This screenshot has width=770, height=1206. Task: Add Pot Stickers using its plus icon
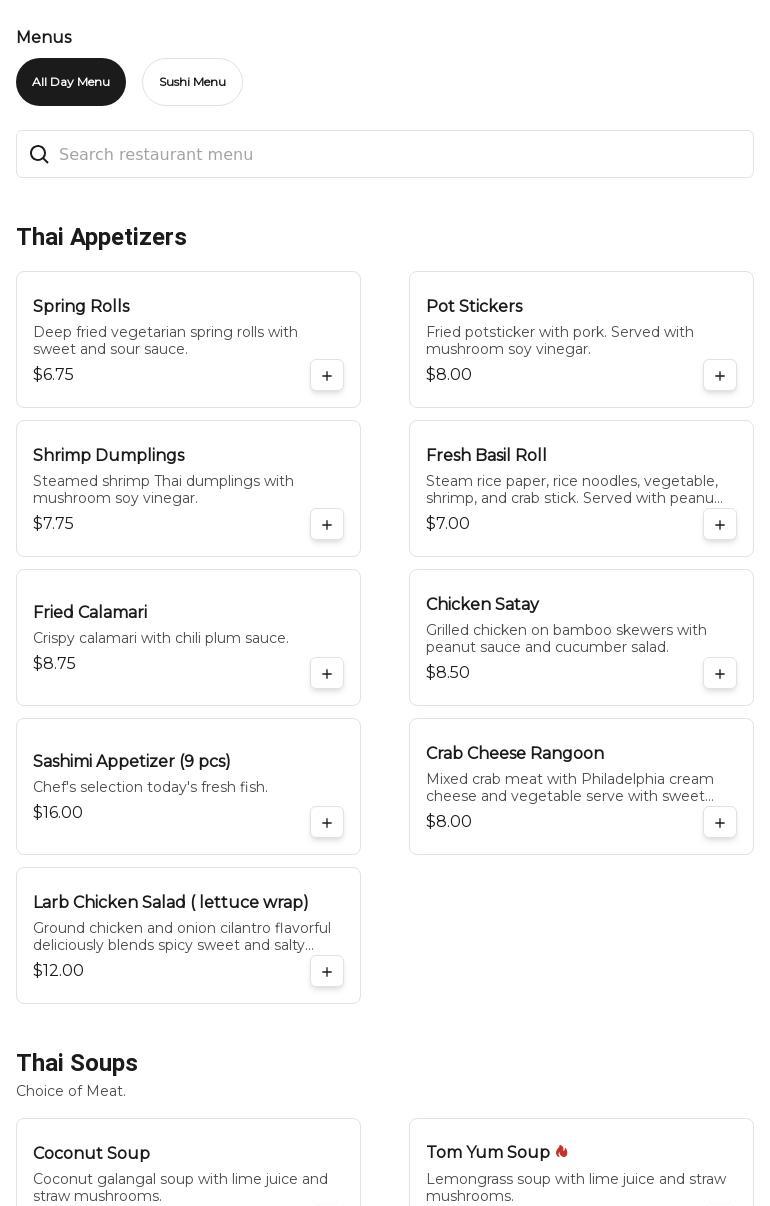(x=720, y=376)
